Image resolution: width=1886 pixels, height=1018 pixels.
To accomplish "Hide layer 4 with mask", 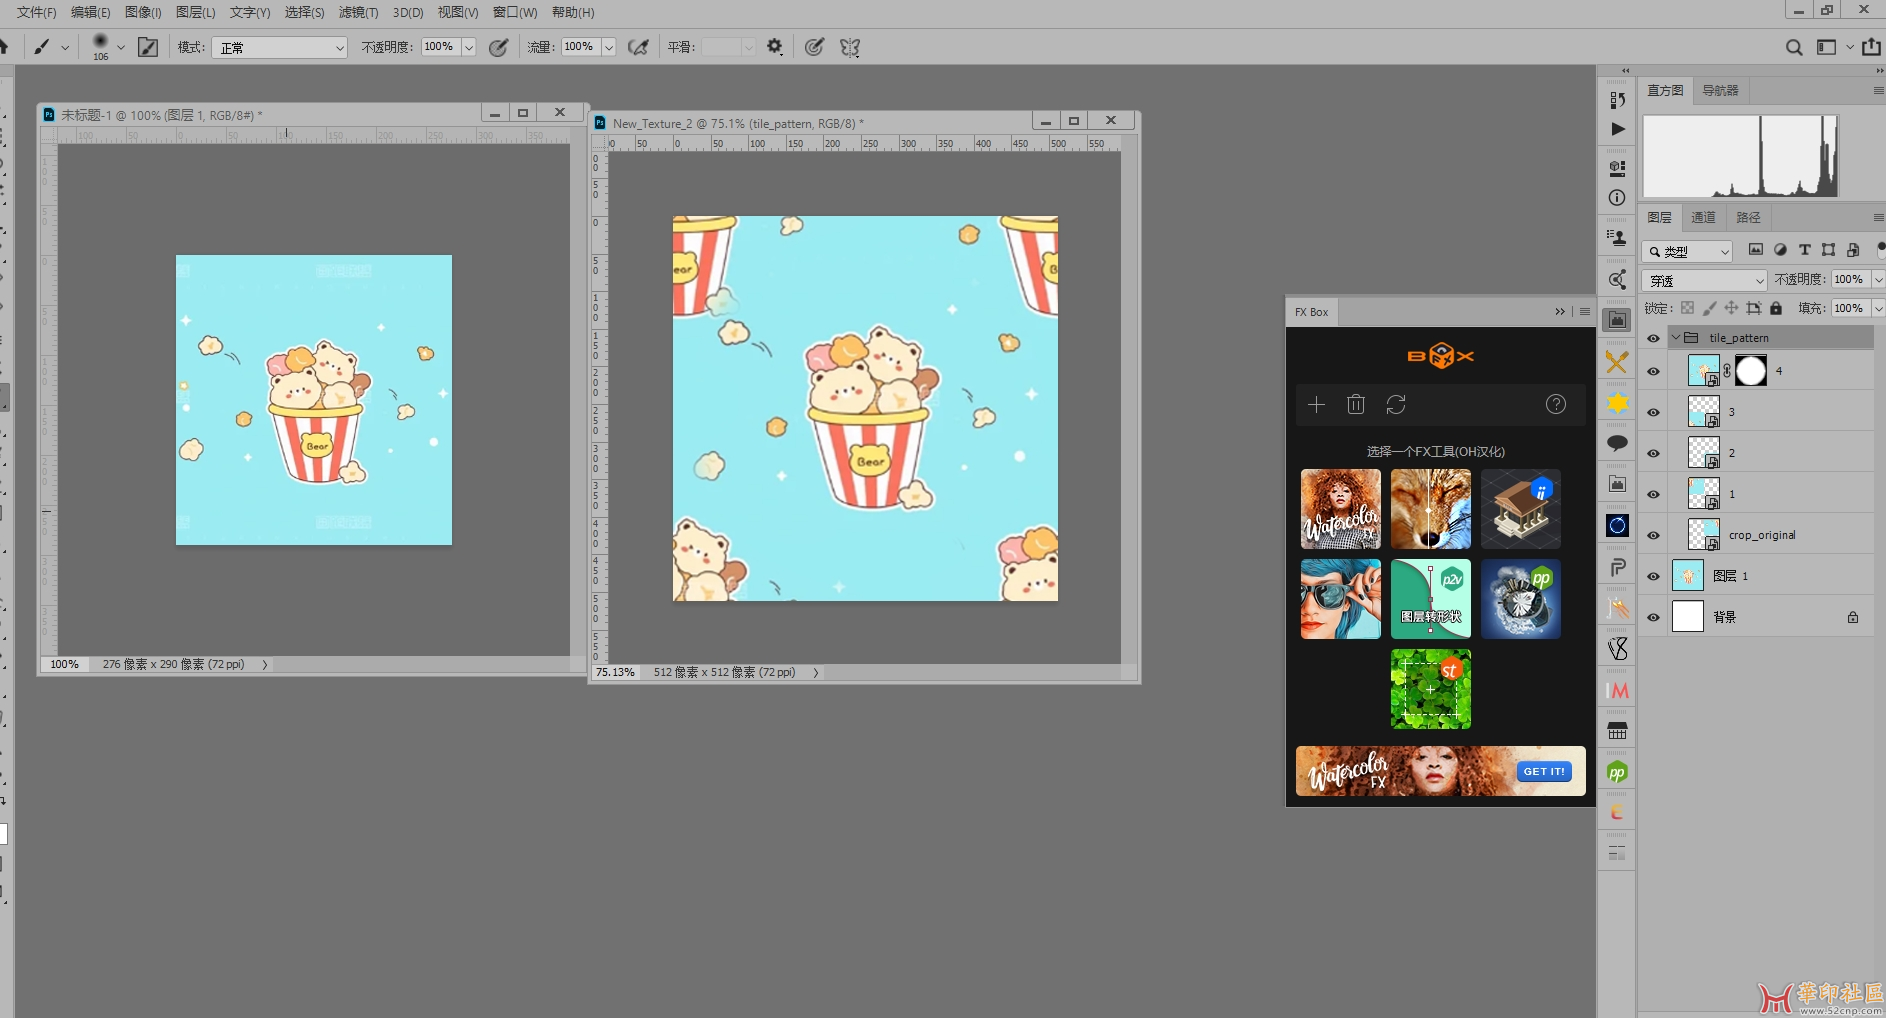I will 1653,371.
